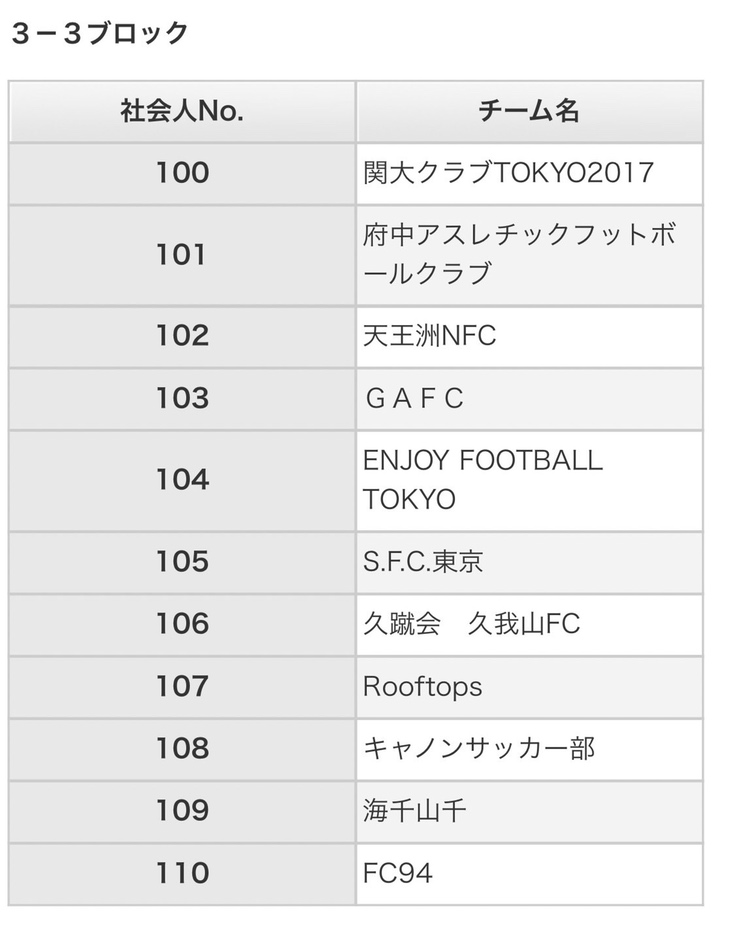Select number cell 110
The height and width of the screenshot is (932, 750).
182,874
